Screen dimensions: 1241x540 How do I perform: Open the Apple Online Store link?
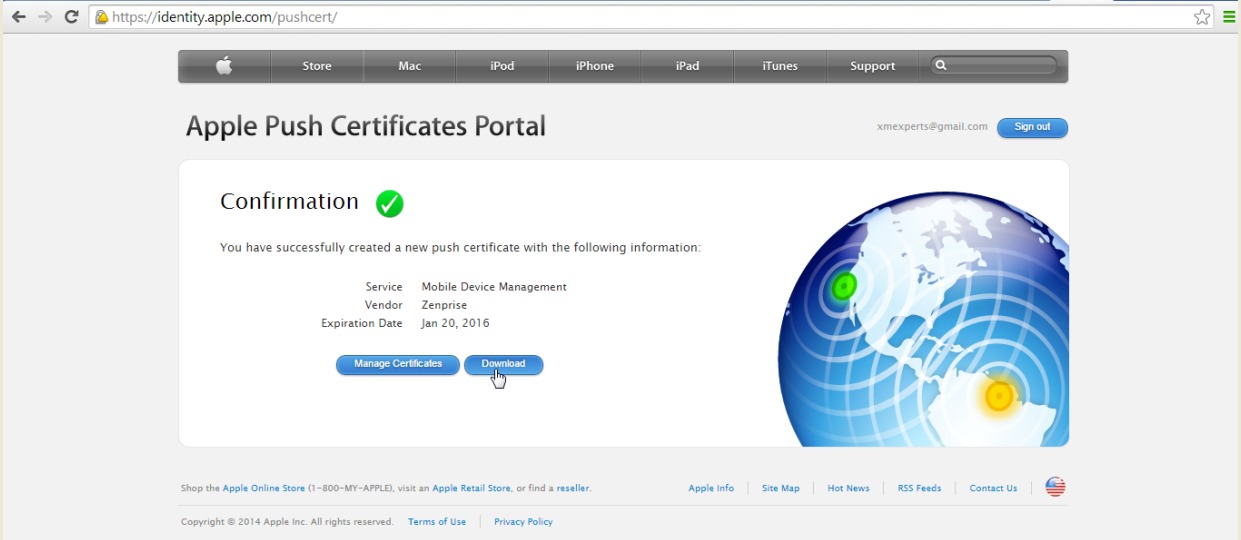tap(264, 488)
